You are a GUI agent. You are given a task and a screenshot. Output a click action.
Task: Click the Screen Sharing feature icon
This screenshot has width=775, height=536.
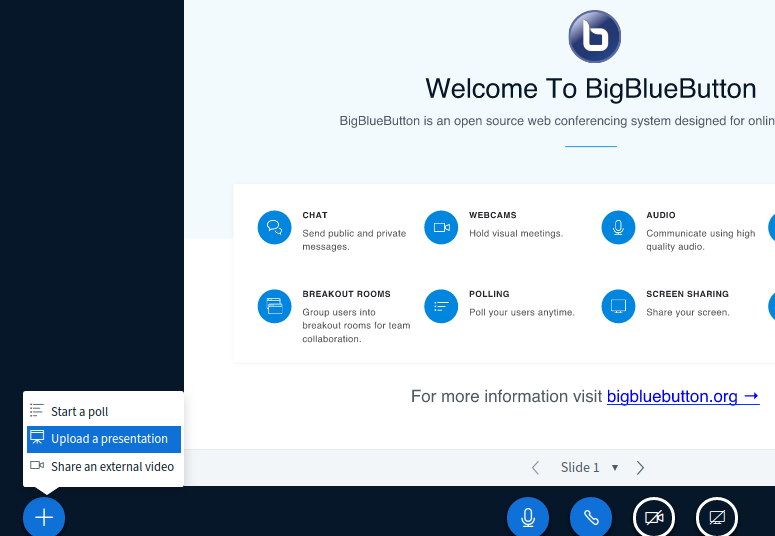coord(618,306)
